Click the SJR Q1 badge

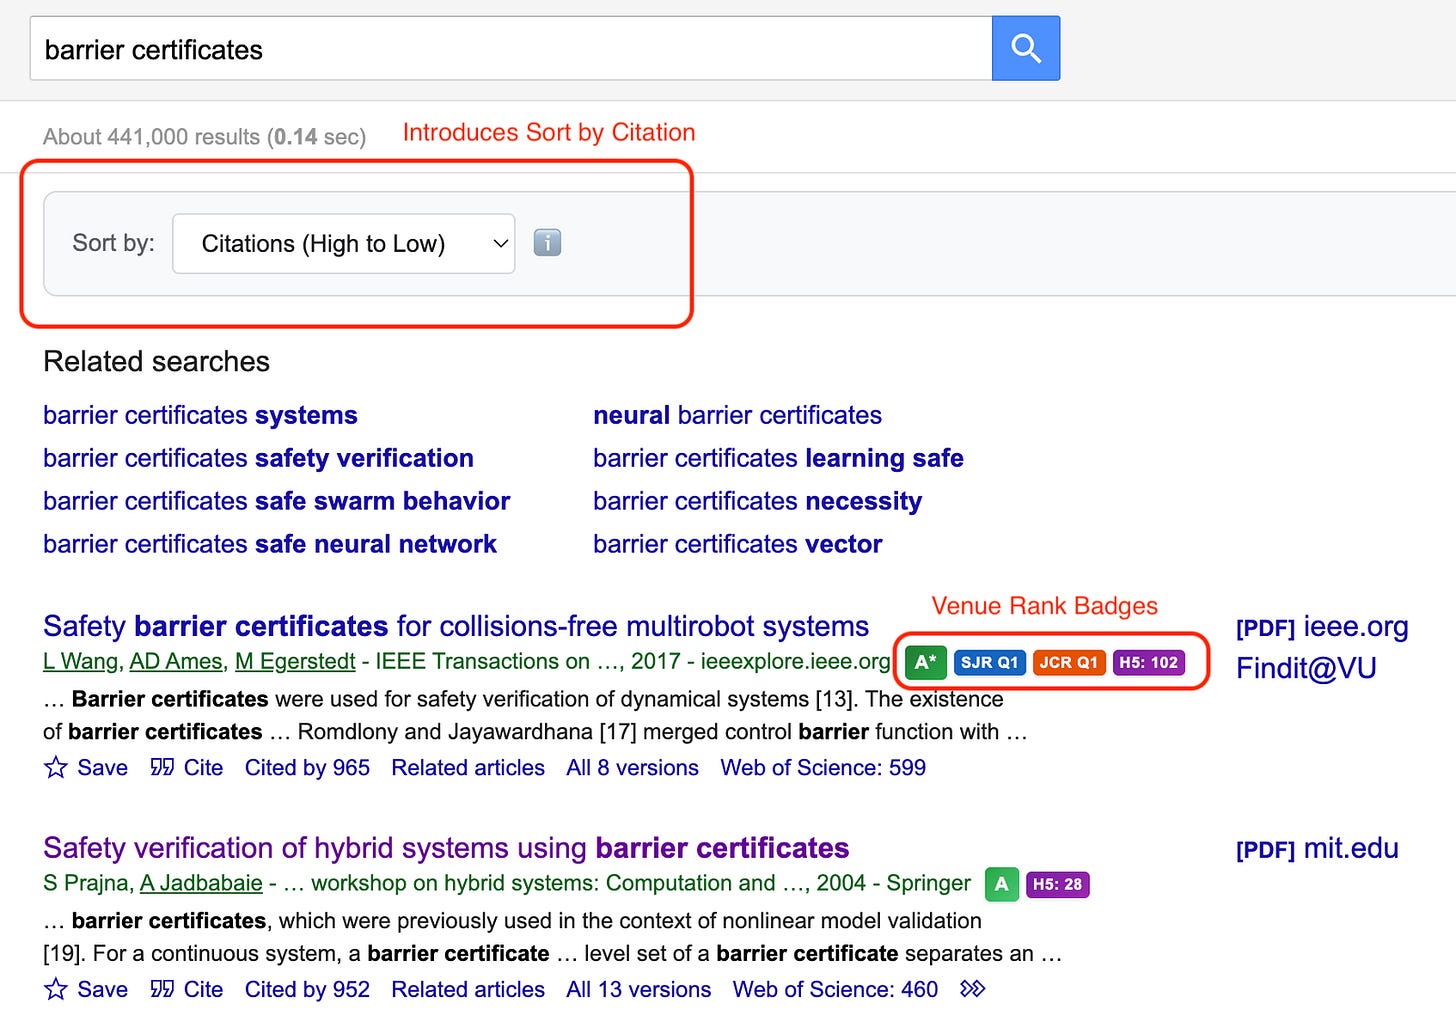(989, 662)
